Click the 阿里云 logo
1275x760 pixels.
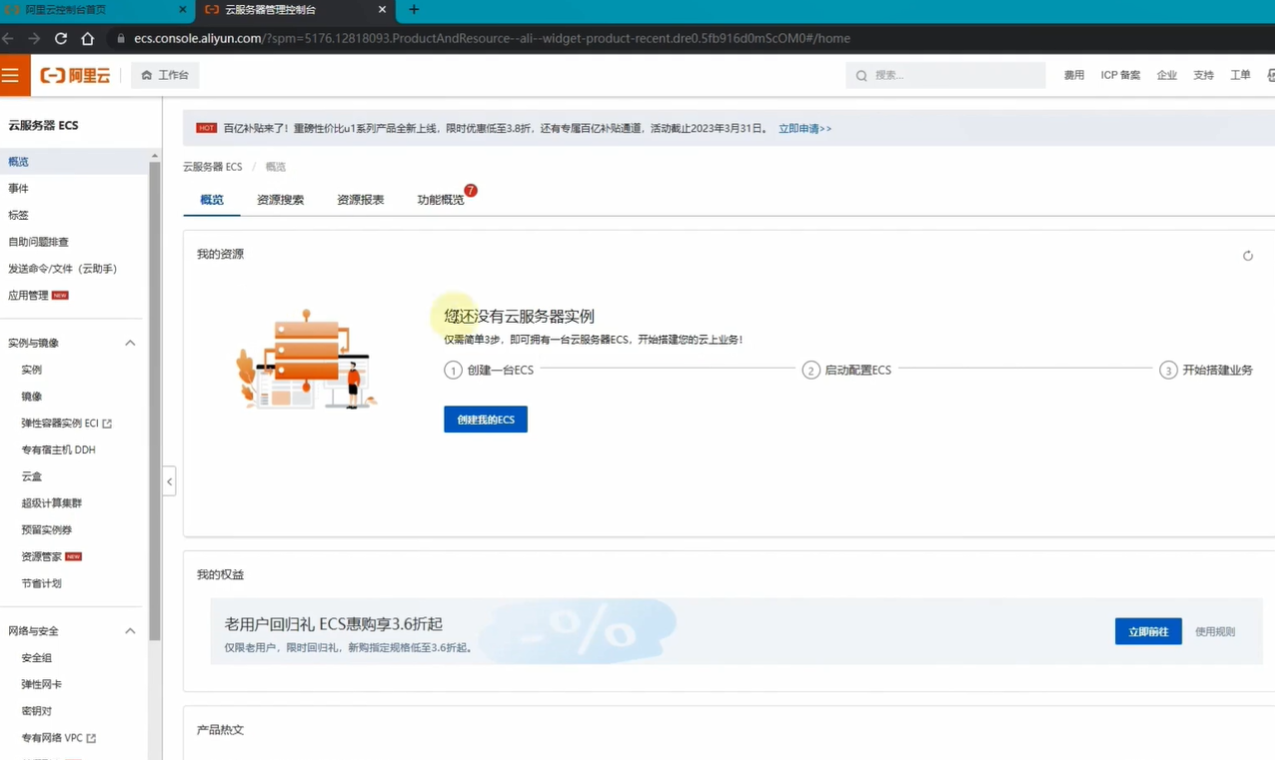[75, 75]
